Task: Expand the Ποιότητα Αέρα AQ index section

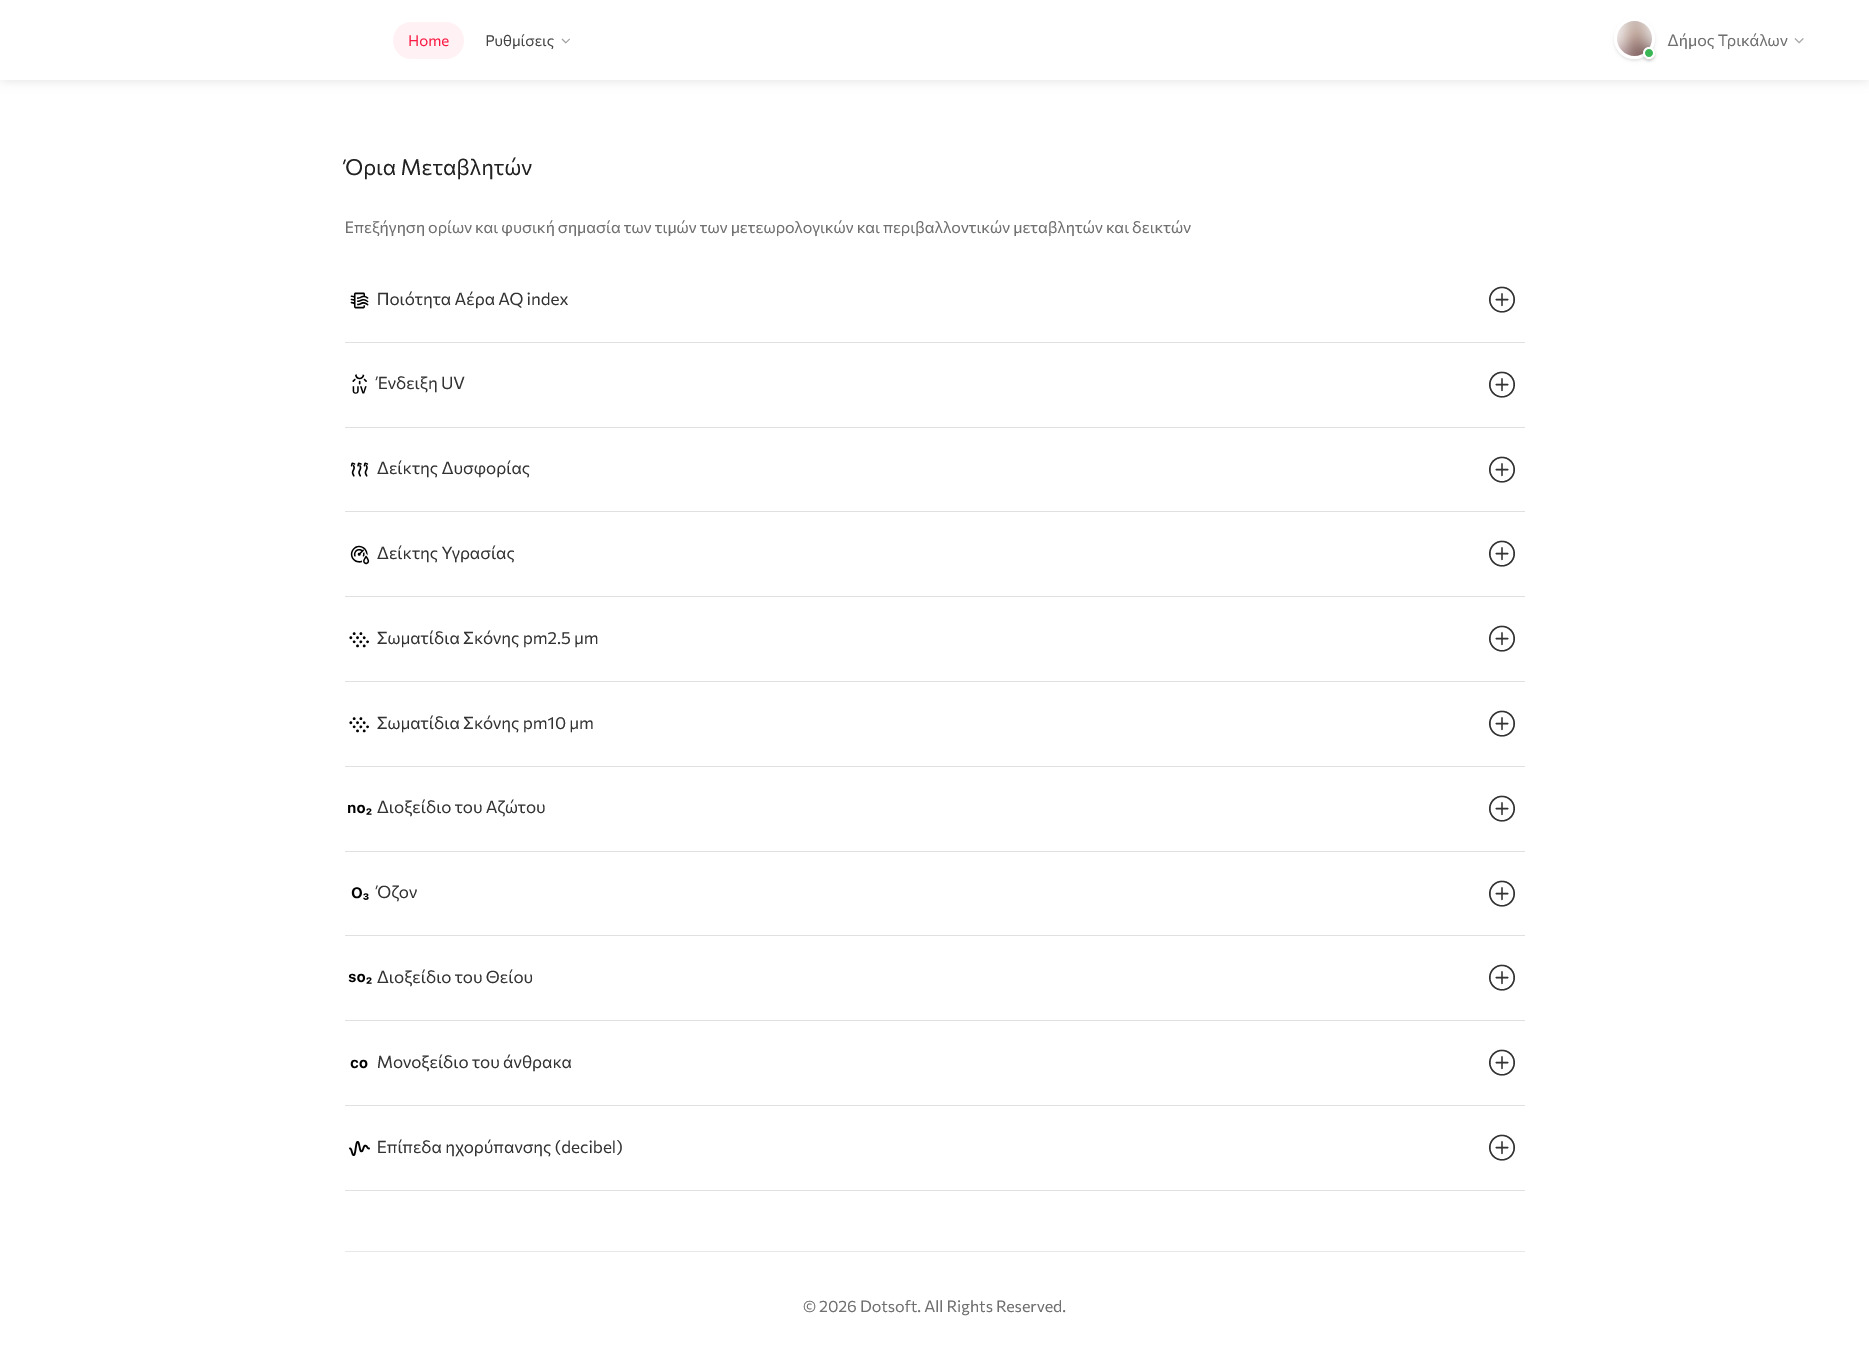Action: pos(1501,300)
